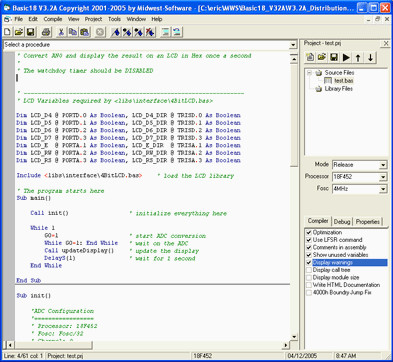The height and width of the screenshot is (362, 393).
Task: Open the File menu
Action: pos(19,19)
